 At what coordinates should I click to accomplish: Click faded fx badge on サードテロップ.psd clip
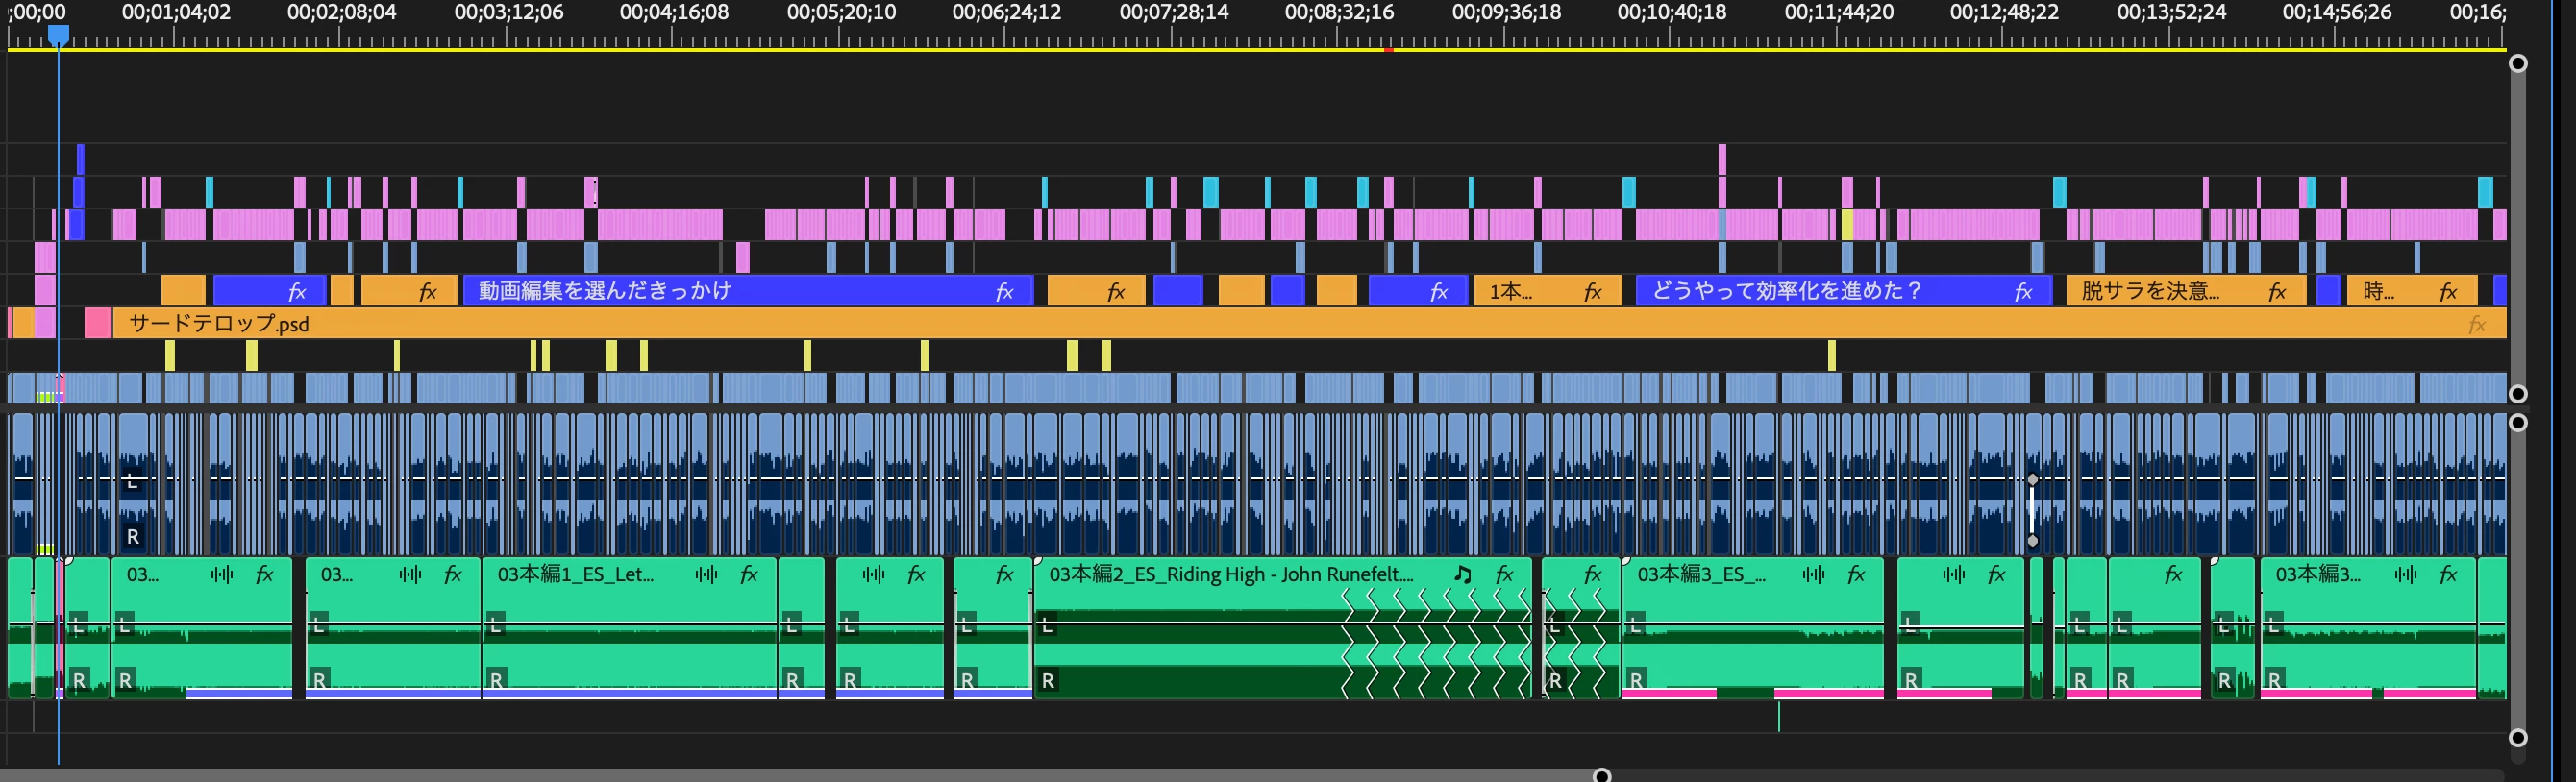(x=2477, y=324)
